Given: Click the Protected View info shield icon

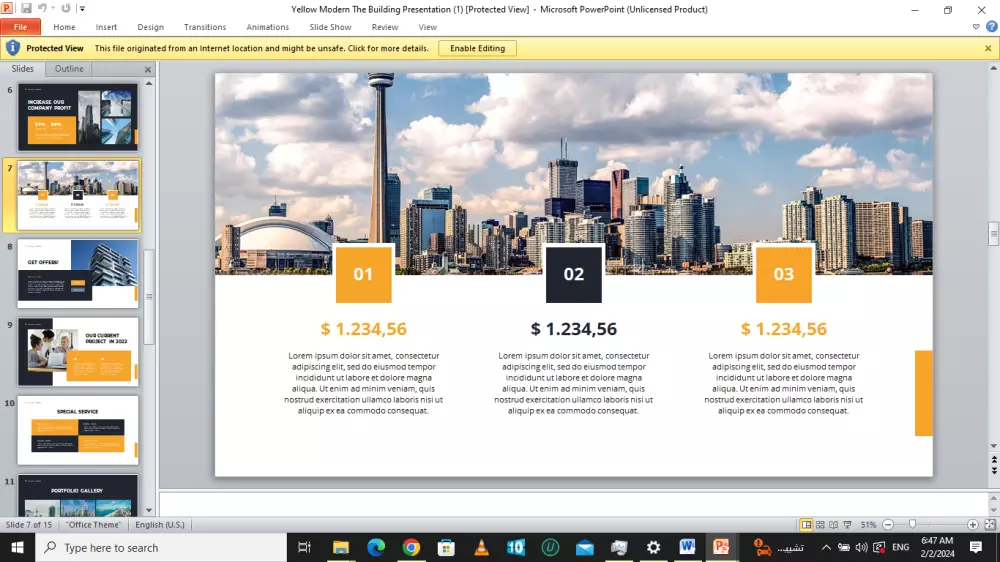Looking at the screenshot, I should [x=13, y=48].
